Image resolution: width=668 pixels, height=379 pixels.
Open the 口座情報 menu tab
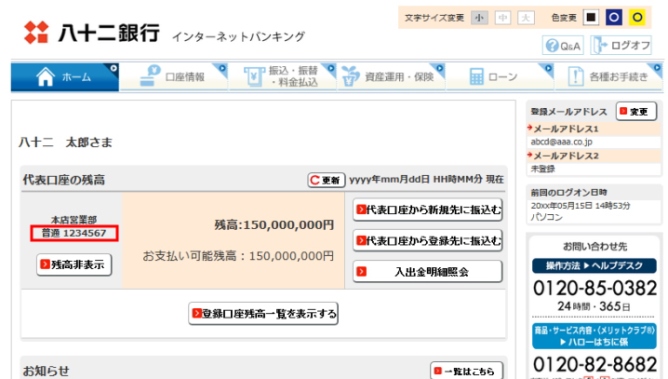point(174,77)
